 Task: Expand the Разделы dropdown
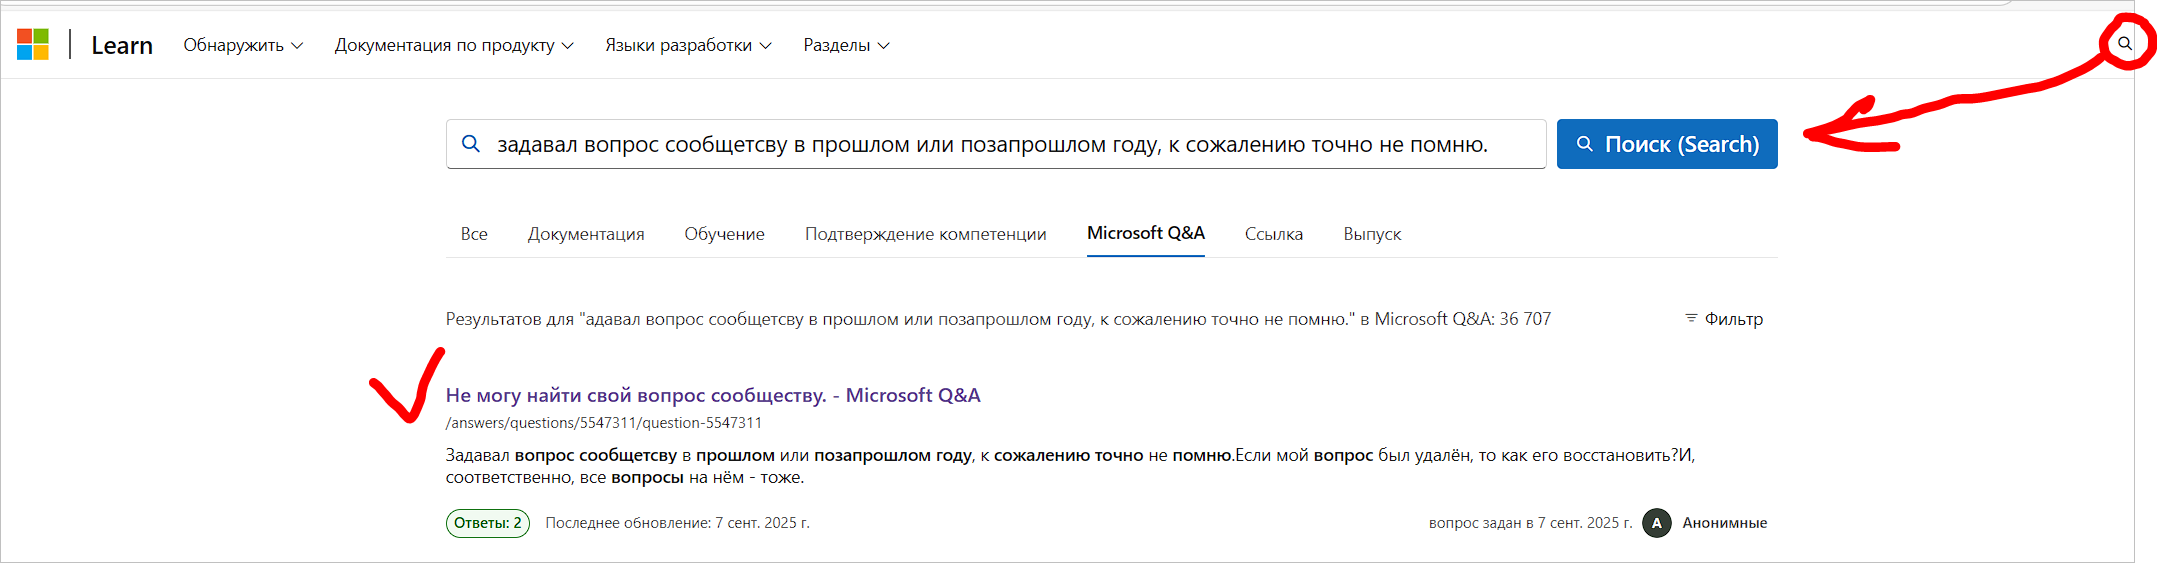coord(846,45)
